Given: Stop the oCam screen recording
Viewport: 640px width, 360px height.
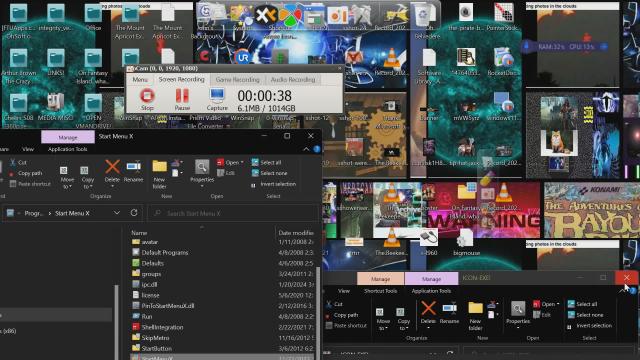Looking at the screenshot, I should [147, 99].
